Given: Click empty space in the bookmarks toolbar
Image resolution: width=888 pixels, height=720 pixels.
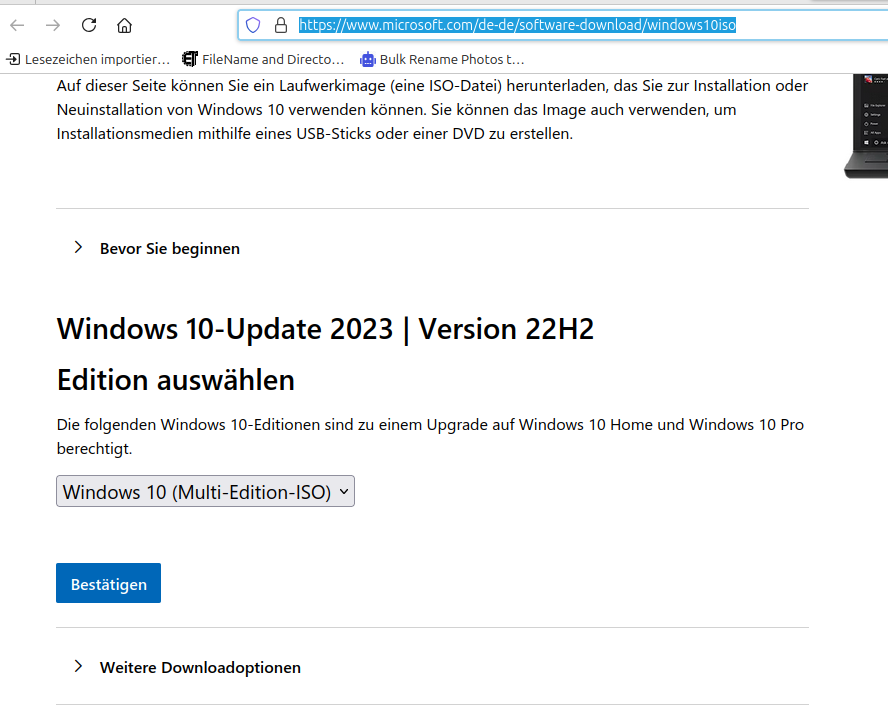Looking at the screenshot, I should 700,59.
